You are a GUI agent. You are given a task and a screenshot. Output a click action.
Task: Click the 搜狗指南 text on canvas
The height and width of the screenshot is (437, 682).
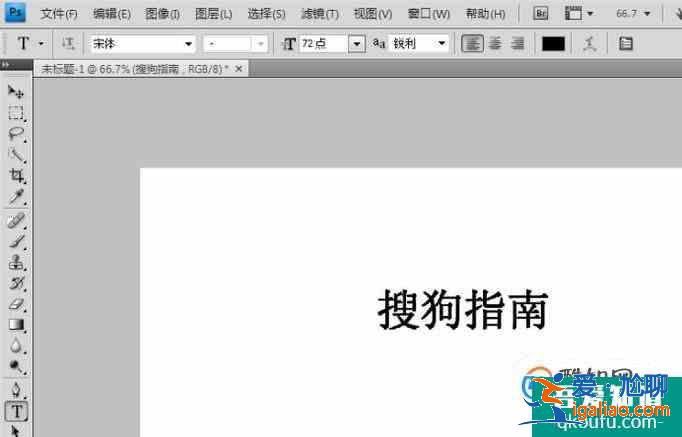point(463,310)
